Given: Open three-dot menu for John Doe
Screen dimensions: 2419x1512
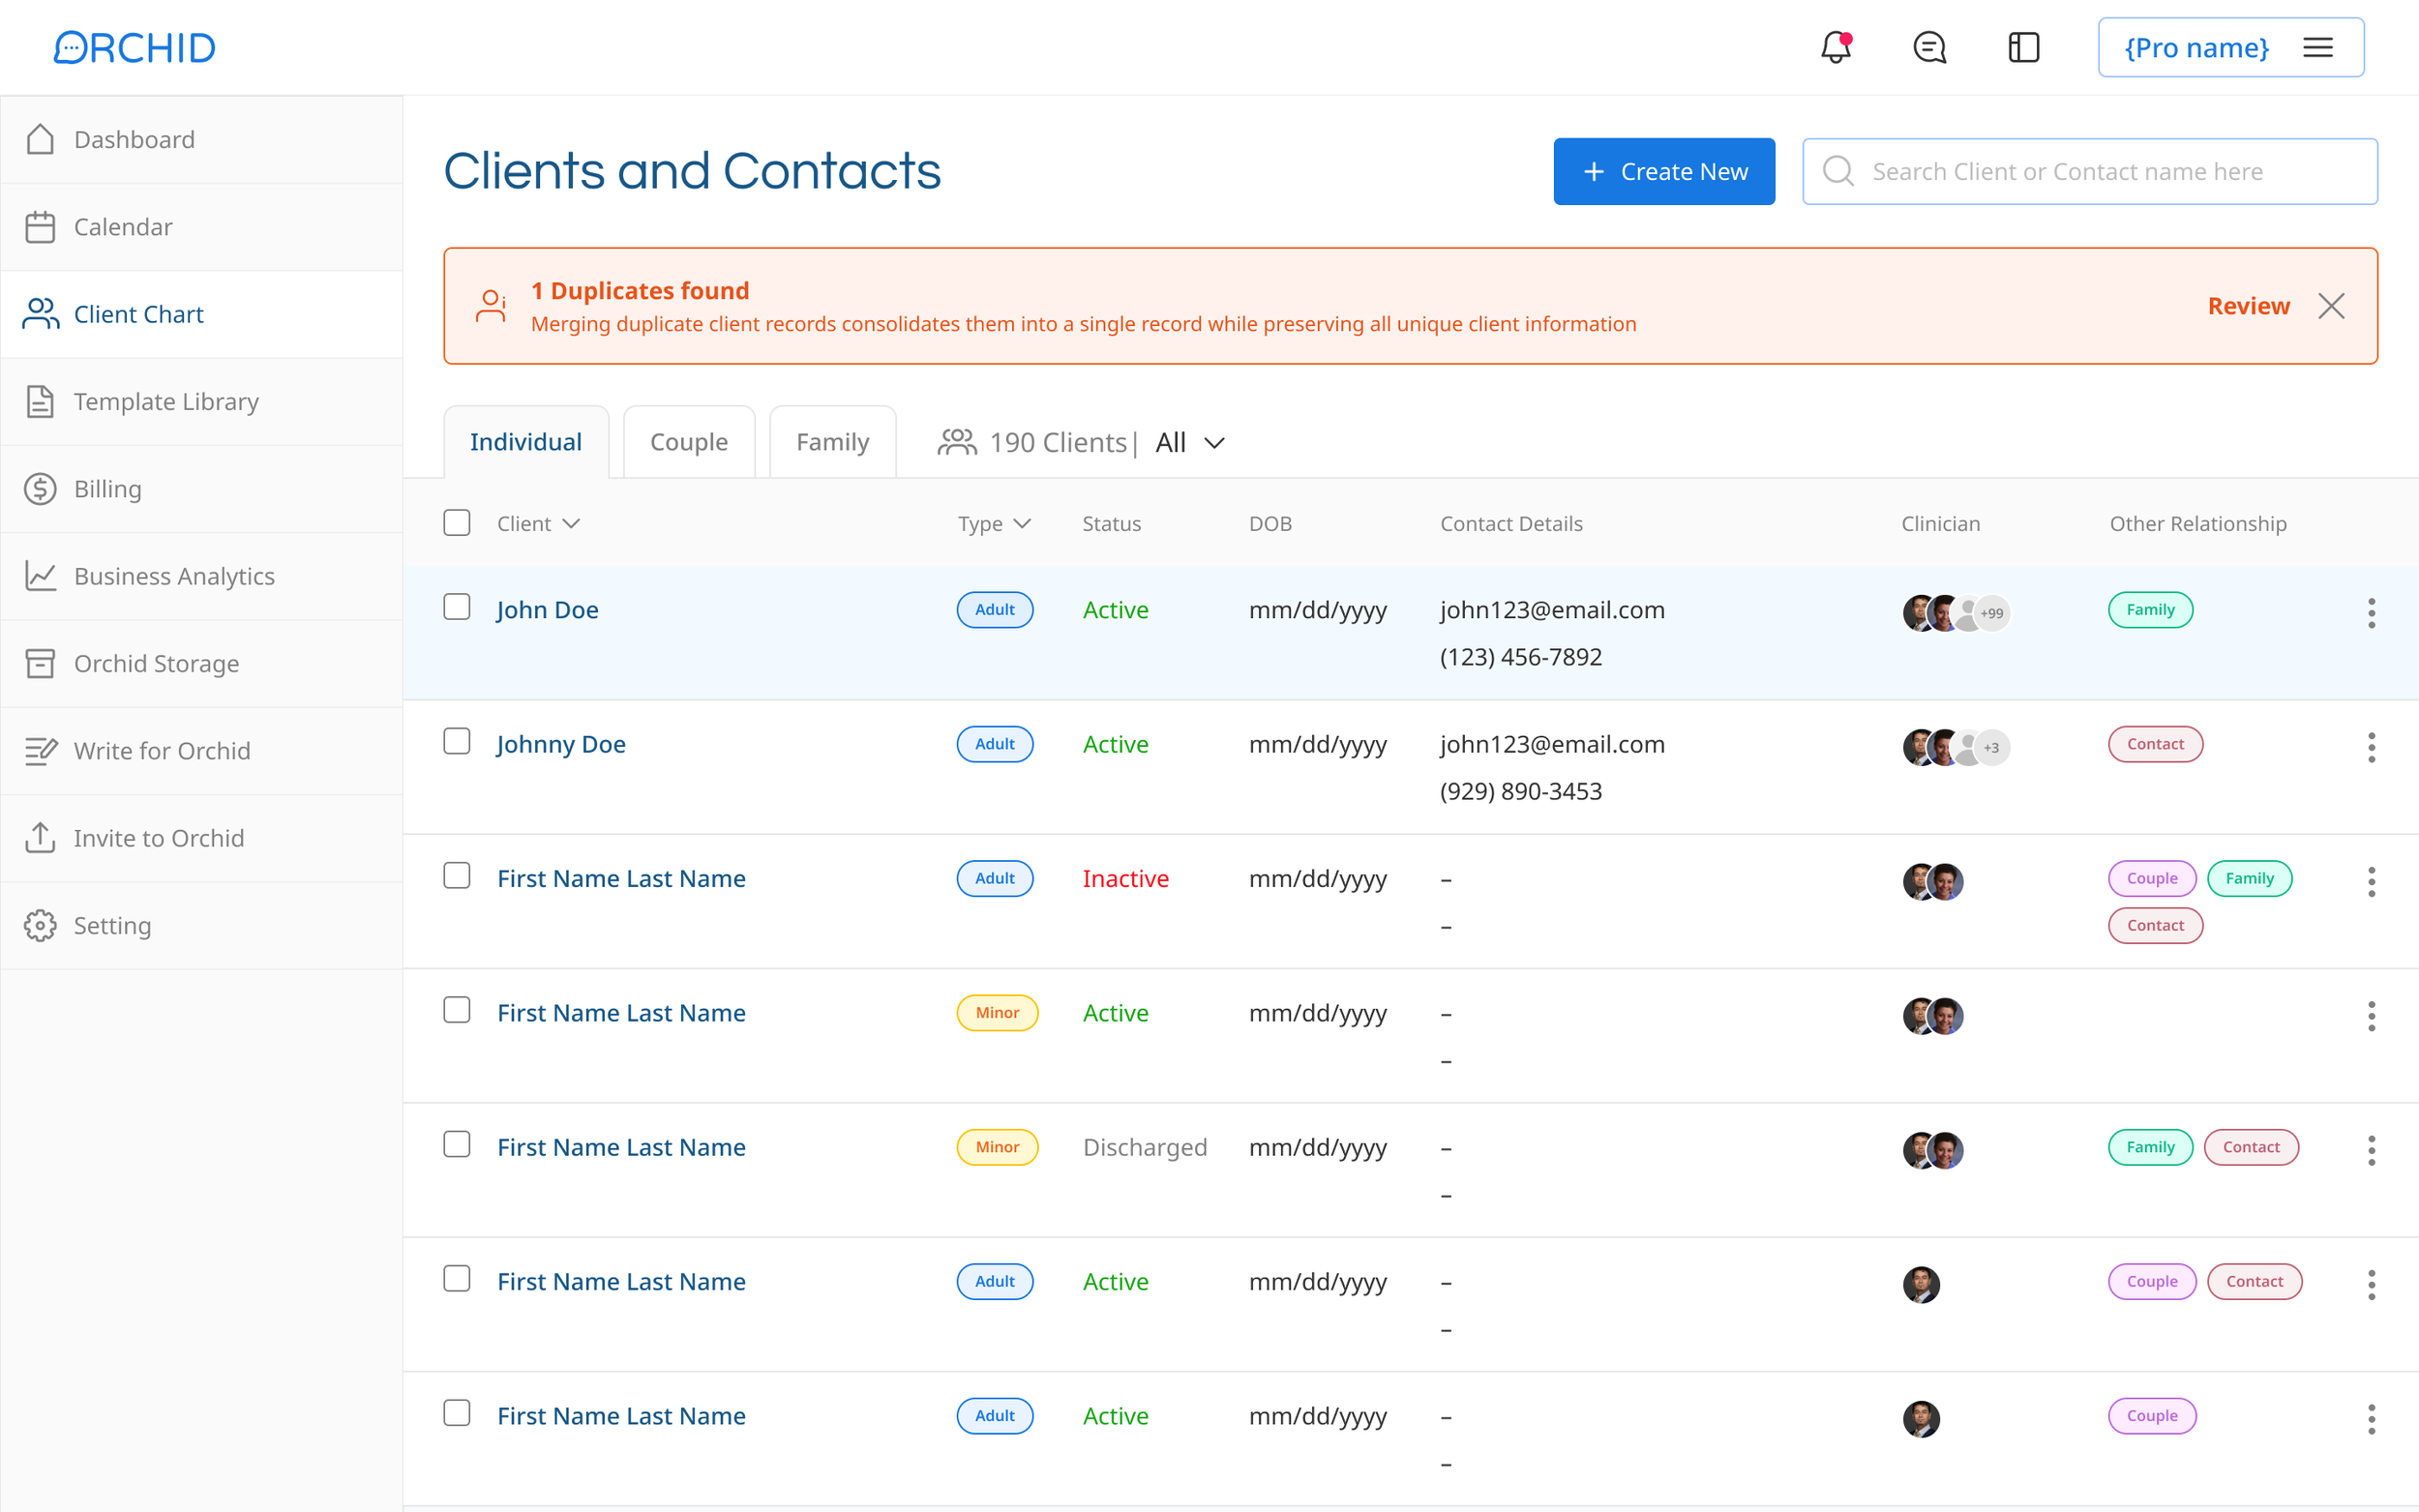Looking at the screenshot, I should pos(2370,613).
